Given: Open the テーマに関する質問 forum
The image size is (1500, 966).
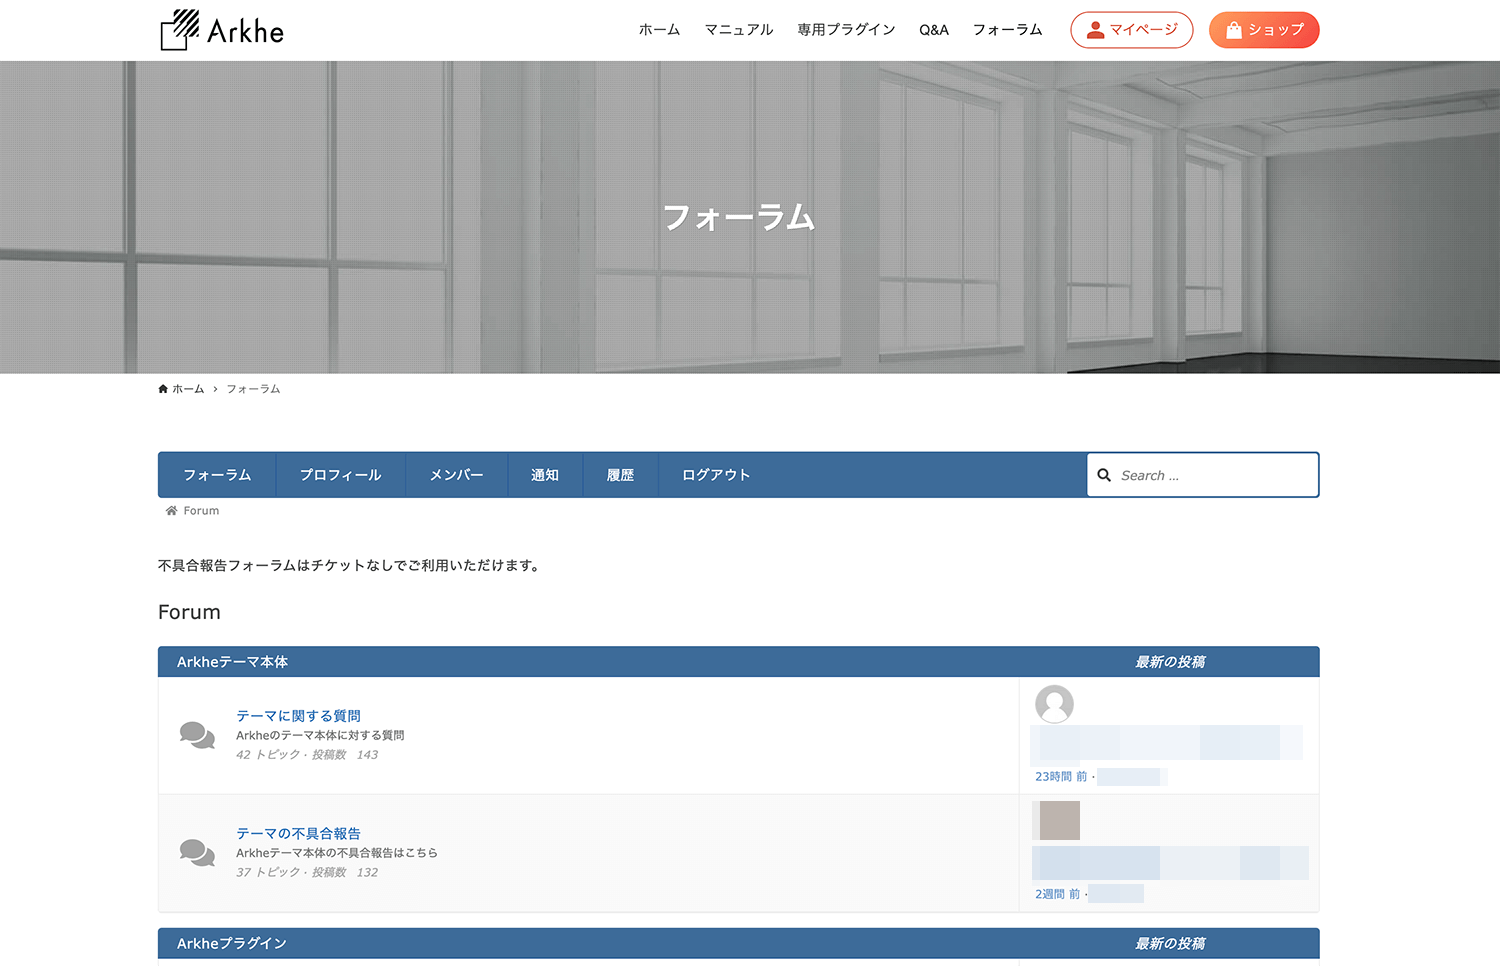Looking at the screenshot, I should coord(298,715).
